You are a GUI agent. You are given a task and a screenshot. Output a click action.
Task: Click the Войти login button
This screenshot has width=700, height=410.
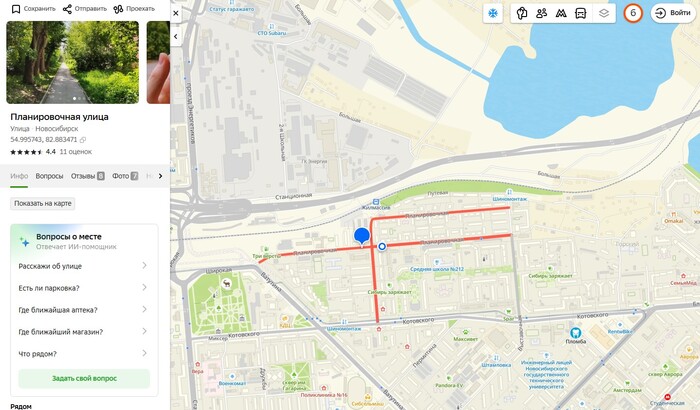click(x=673, y=13)
